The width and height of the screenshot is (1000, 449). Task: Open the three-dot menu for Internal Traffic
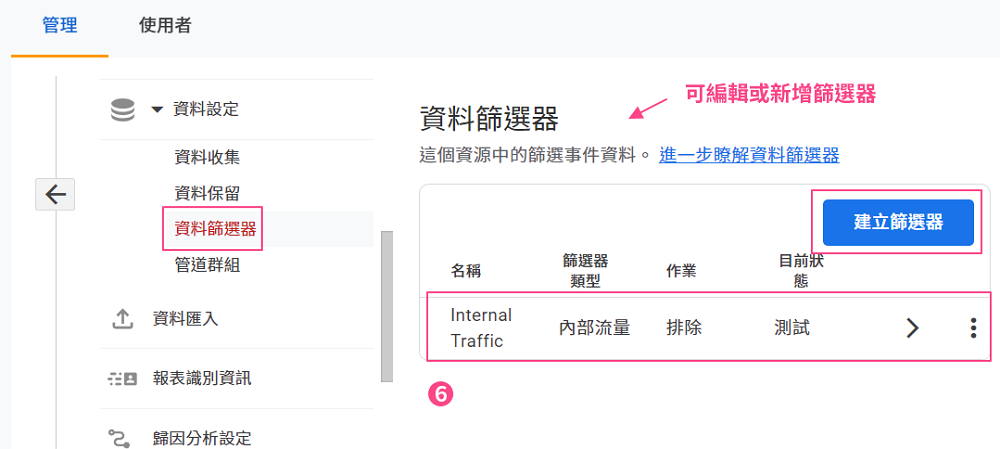coord(973,328)
